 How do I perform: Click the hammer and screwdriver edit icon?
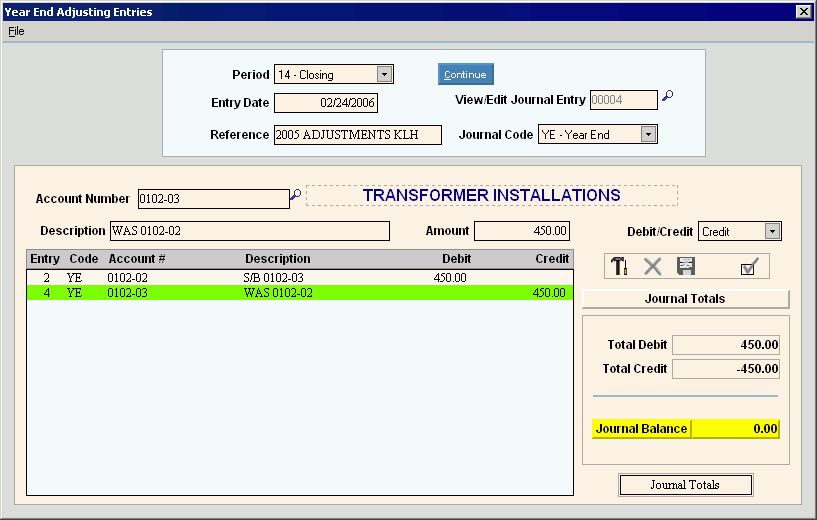[x=619, y=266]
